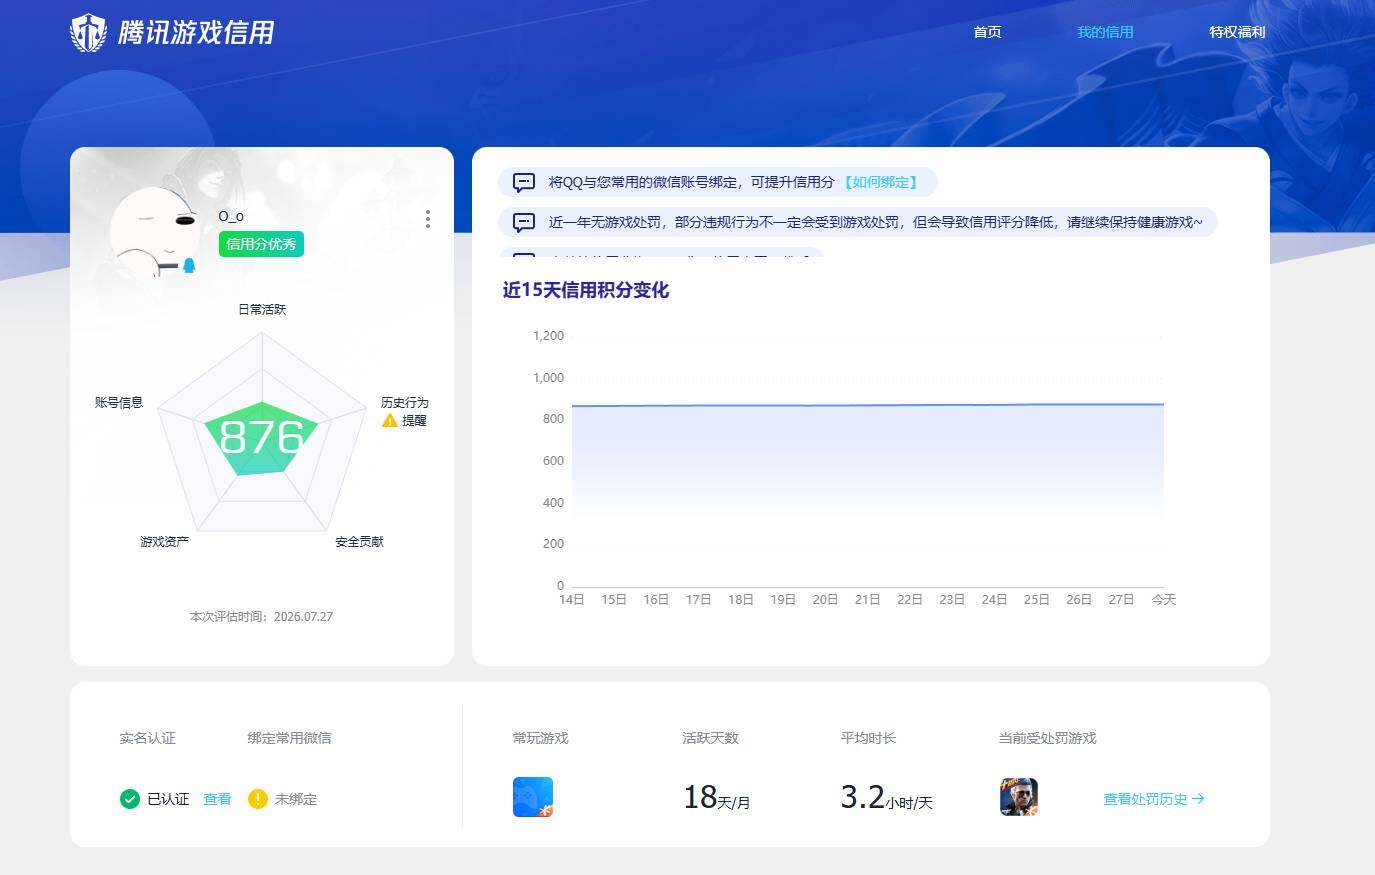This screenshot has width=1375, height=875.
Task: Click the green checkmark icon next to 已认证
Action: click(x=129, y=799)
